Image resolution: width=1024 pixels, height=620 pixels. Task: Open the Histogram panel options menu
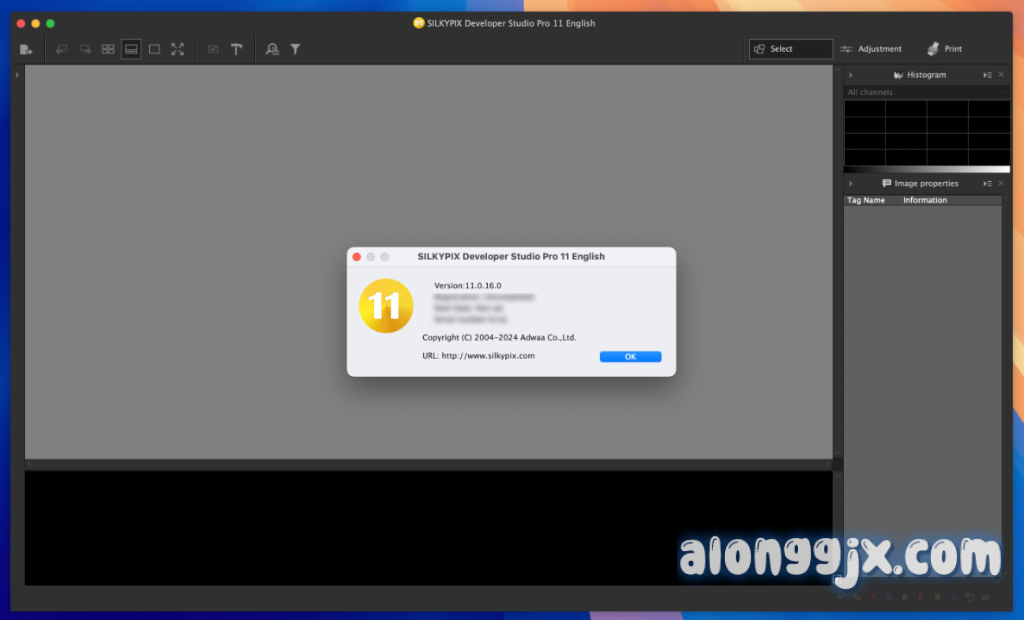pos(987,75)
